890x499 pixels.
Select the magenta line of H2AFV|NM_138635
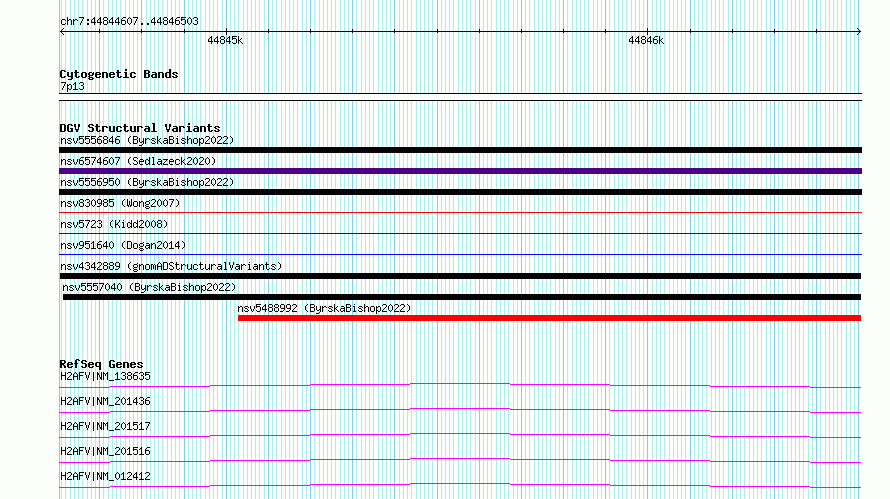point(460,385)
